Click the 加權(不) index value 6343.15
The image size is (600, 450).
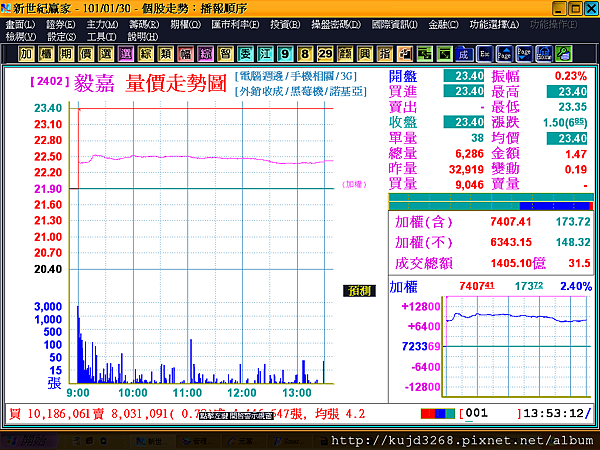click(x=511, y=242)
